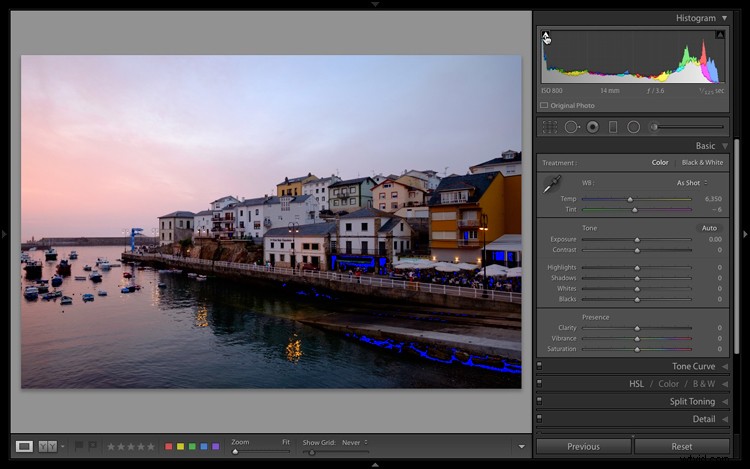Open Before/After view options arrow

pyautogui.click(x=63, y=447)
